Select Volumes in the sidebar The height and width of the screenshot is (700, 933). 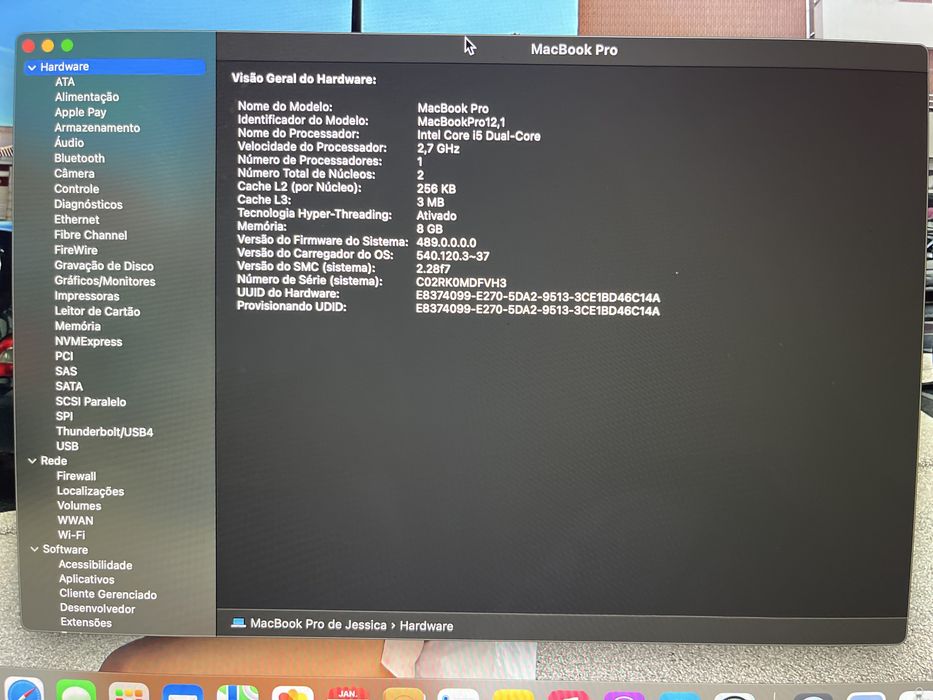(x=79, y=506)
